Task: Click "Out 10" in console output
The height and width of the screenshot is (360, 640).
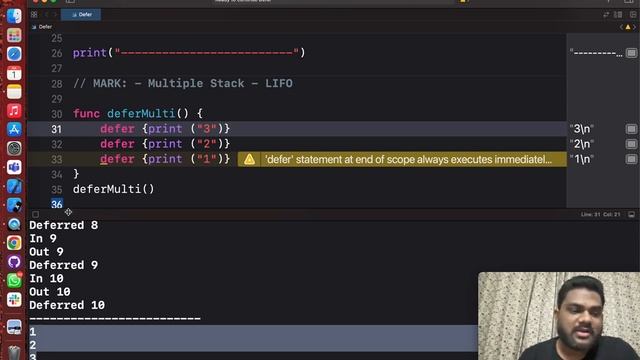Action: point(49,292)
